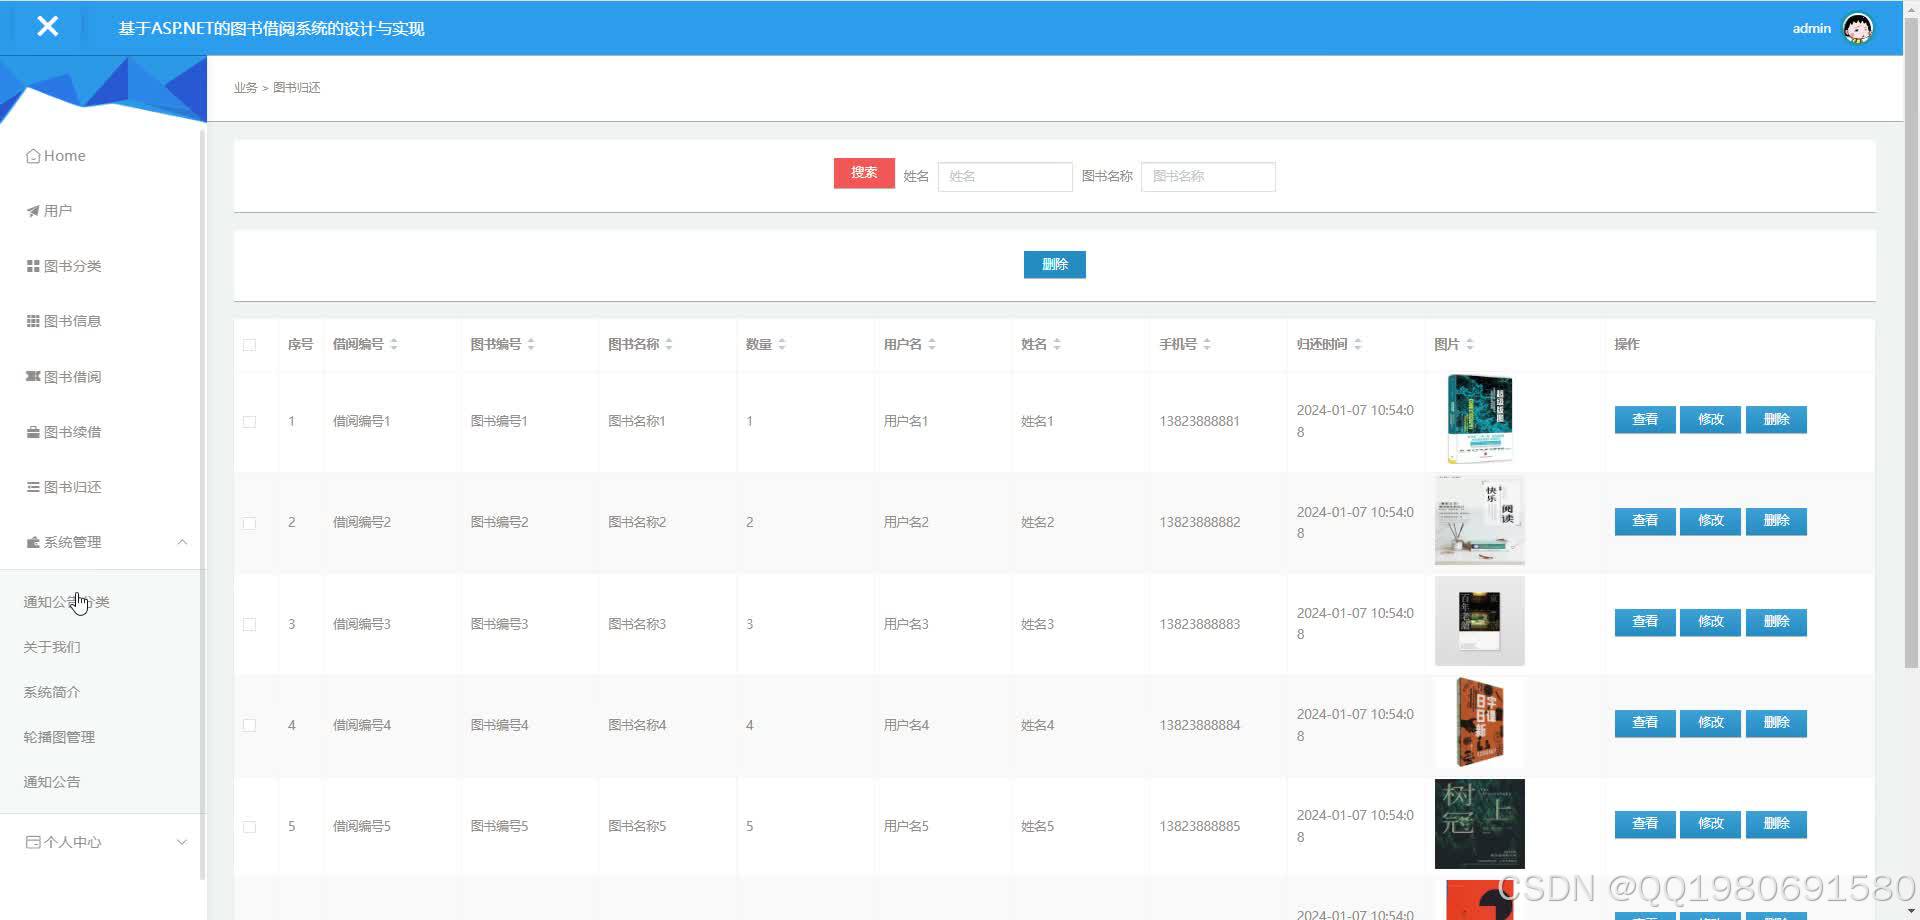The height and width of the screenshot is (920, 1920).
Task: Sort by 图片 column
Action: 1470,344
